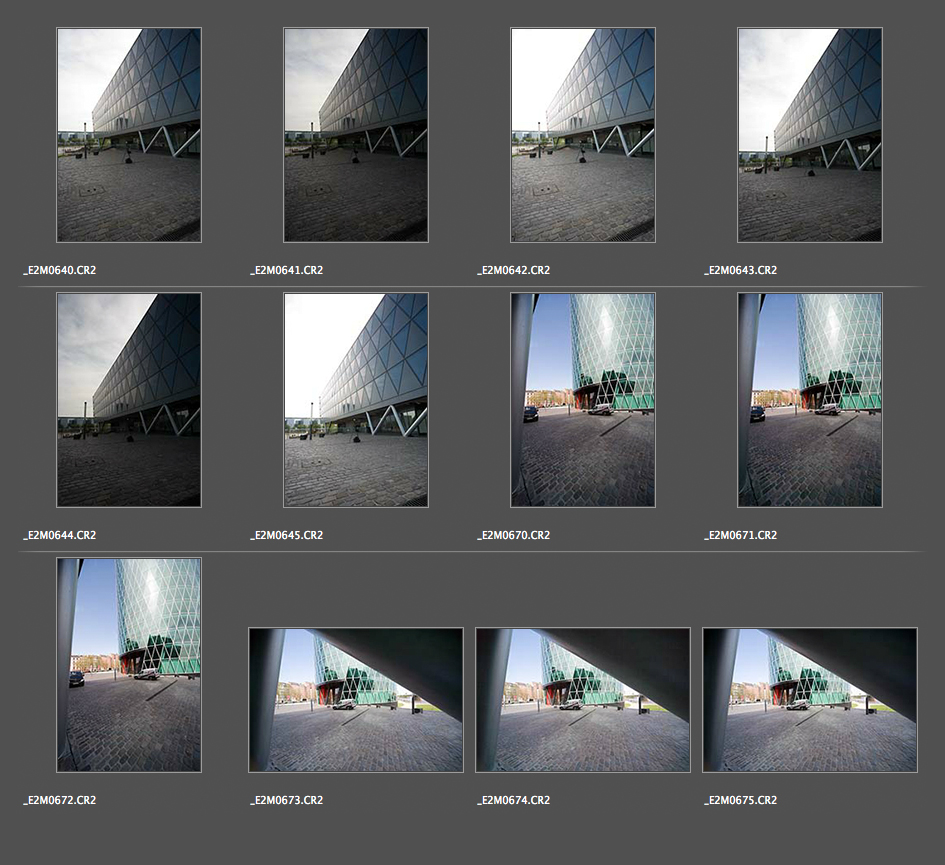Select the _E2M0640.CR2 image thumbnail
This screenshot has width=945, height=865.
[129, 135]
